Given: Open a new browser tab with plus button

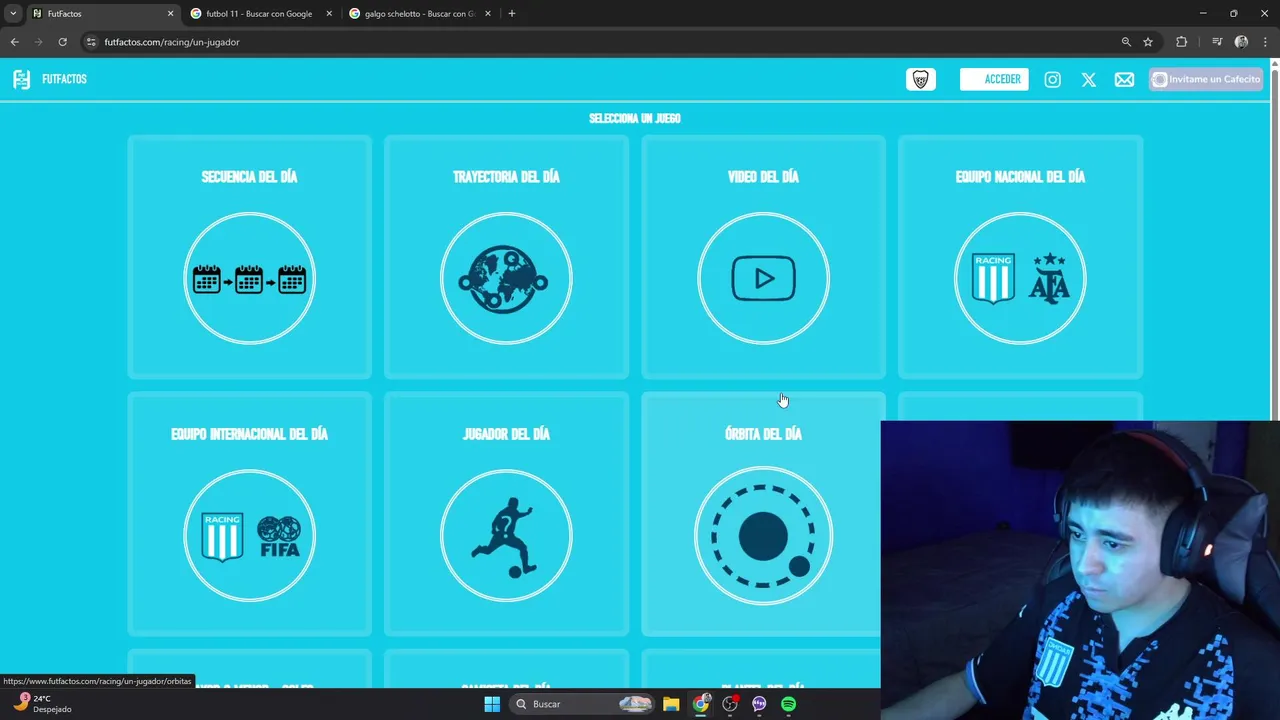Looking at the screenshot, I should click(x=512, y=14).
